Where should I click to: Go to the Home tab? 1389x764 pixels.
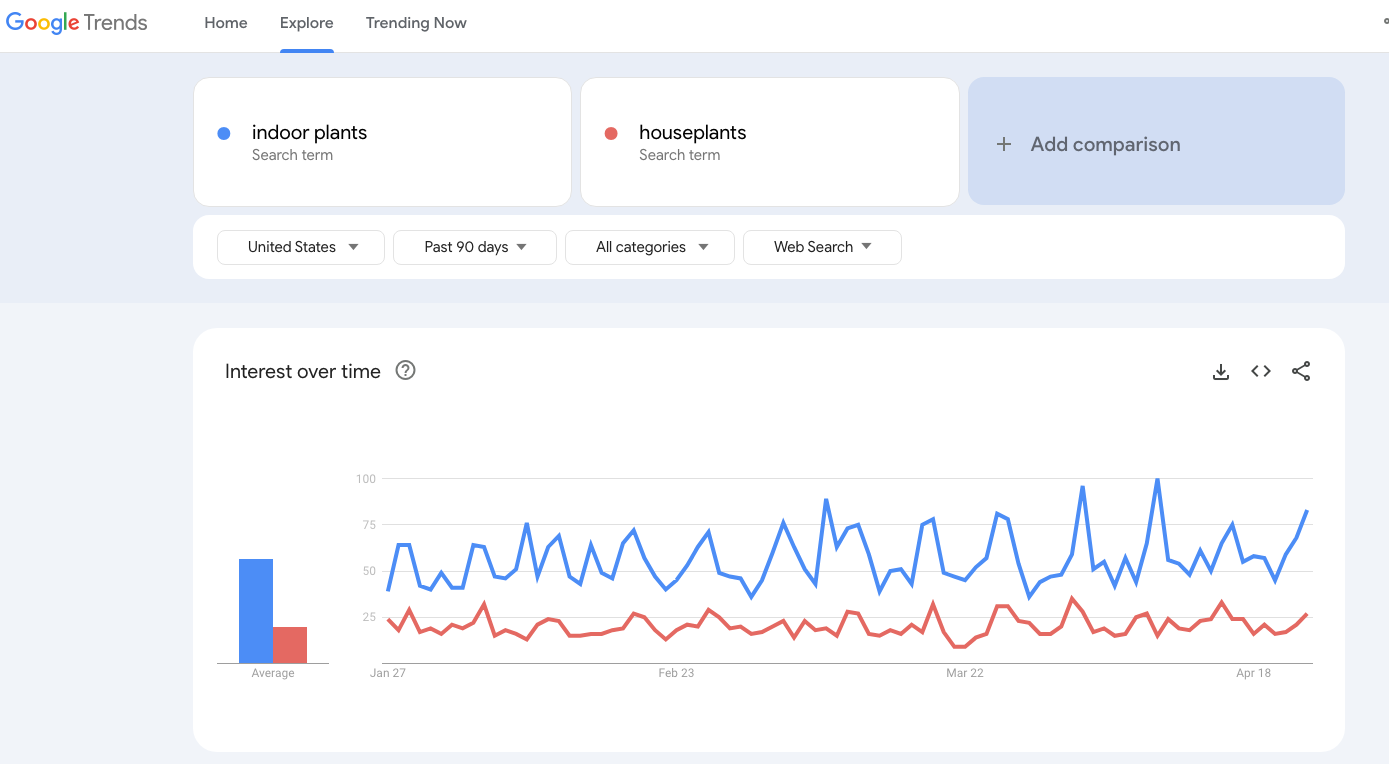tap(226, 23)
